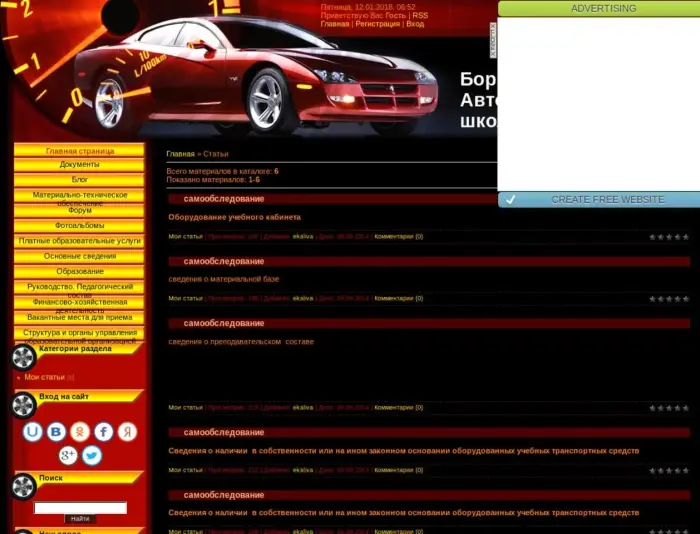Viewport: 700px width, 534px height.
Task: Select Платные образовательные услуги in the sidebar
Action: (79, 241)
